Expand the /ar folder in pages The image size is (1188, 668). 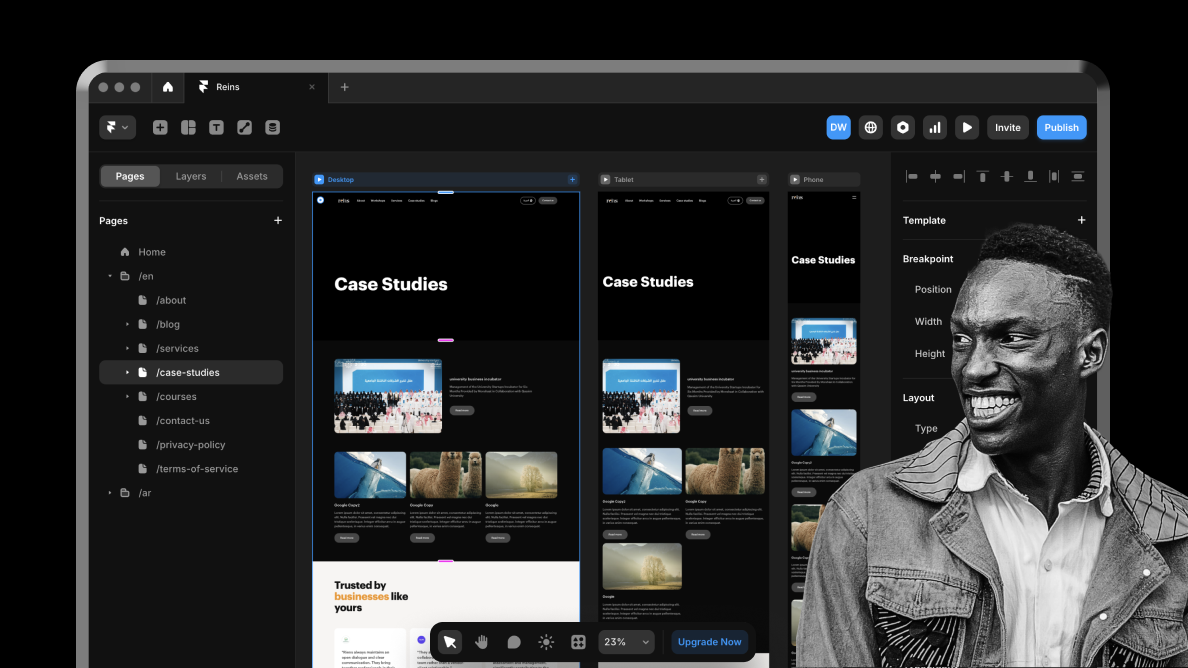coord(110,493)
